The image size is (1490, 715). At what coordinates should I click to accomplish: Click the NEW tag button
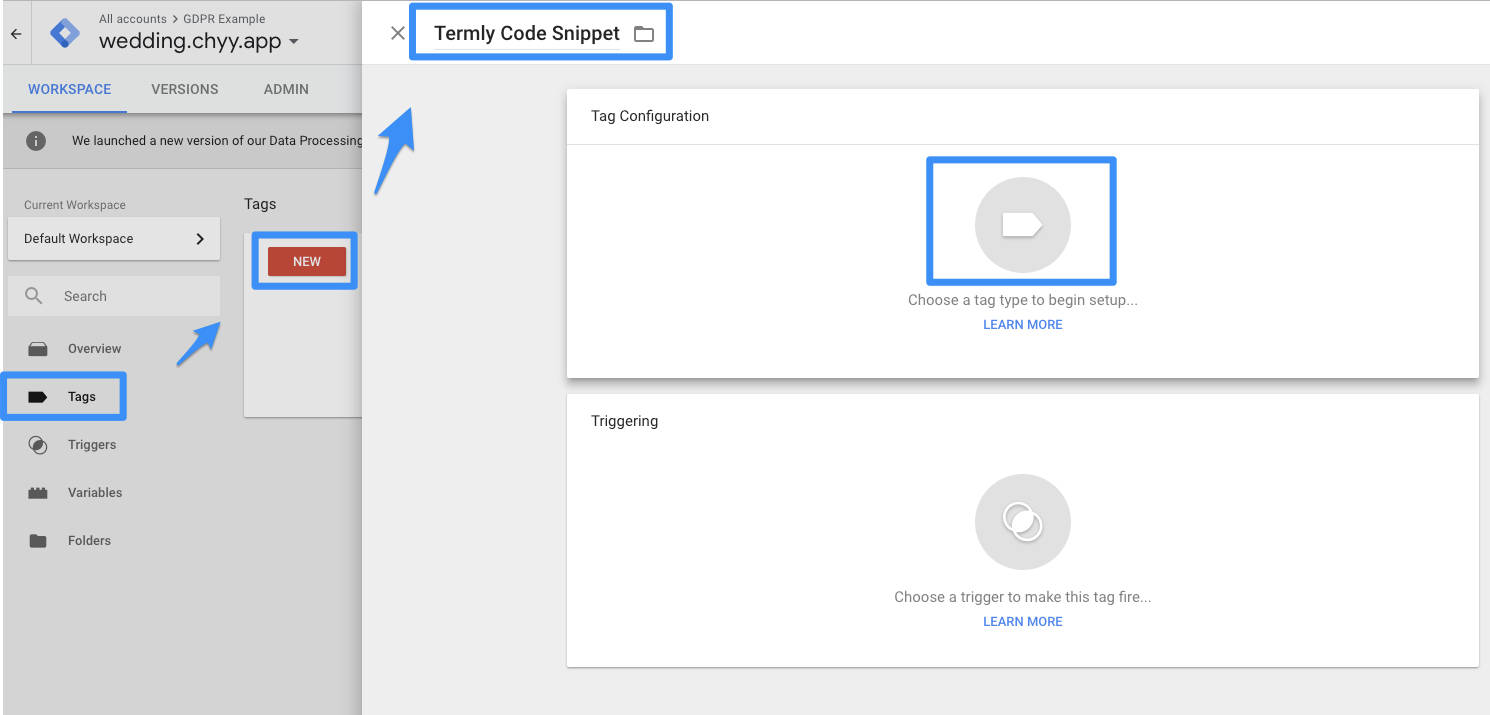click(304, 261)
